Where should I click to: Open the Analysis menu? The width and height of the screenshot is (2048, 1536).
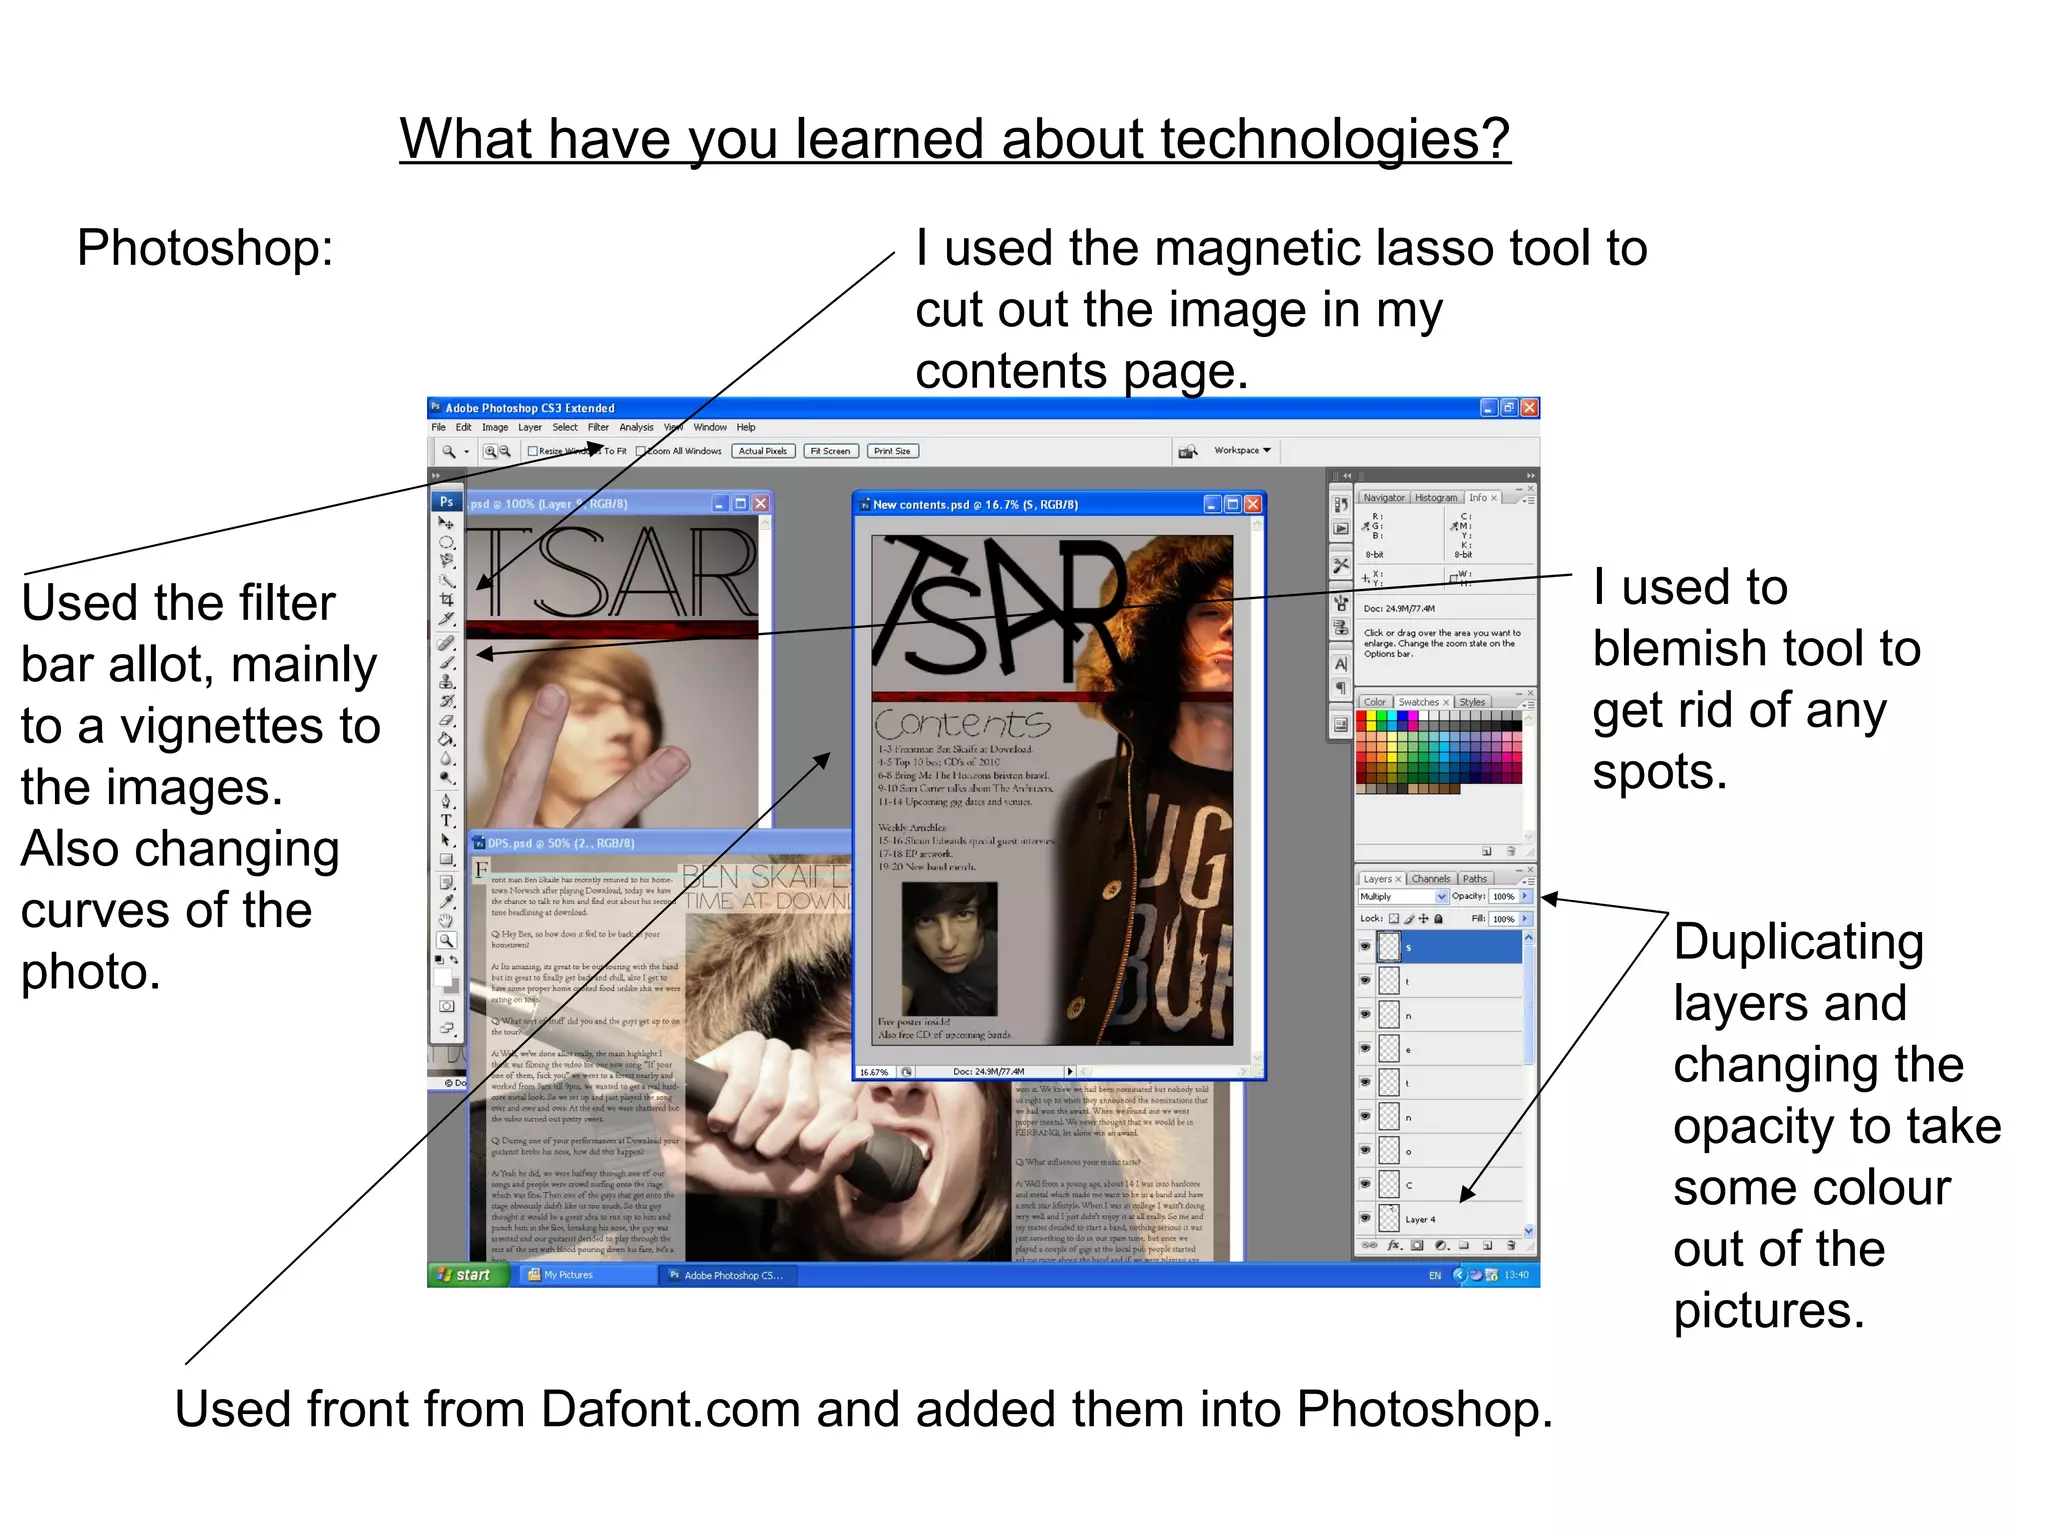point(636,427)
